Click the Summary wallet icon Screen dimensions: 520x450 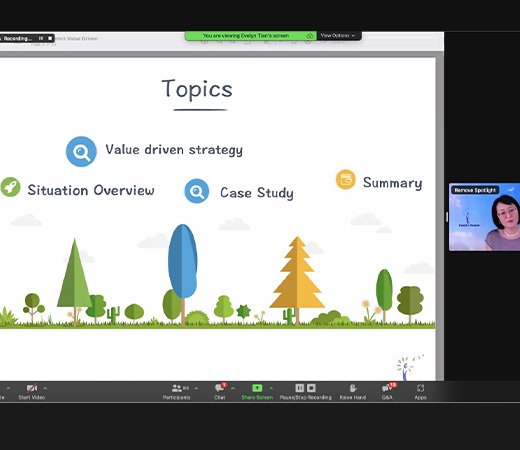click(346, 179)
